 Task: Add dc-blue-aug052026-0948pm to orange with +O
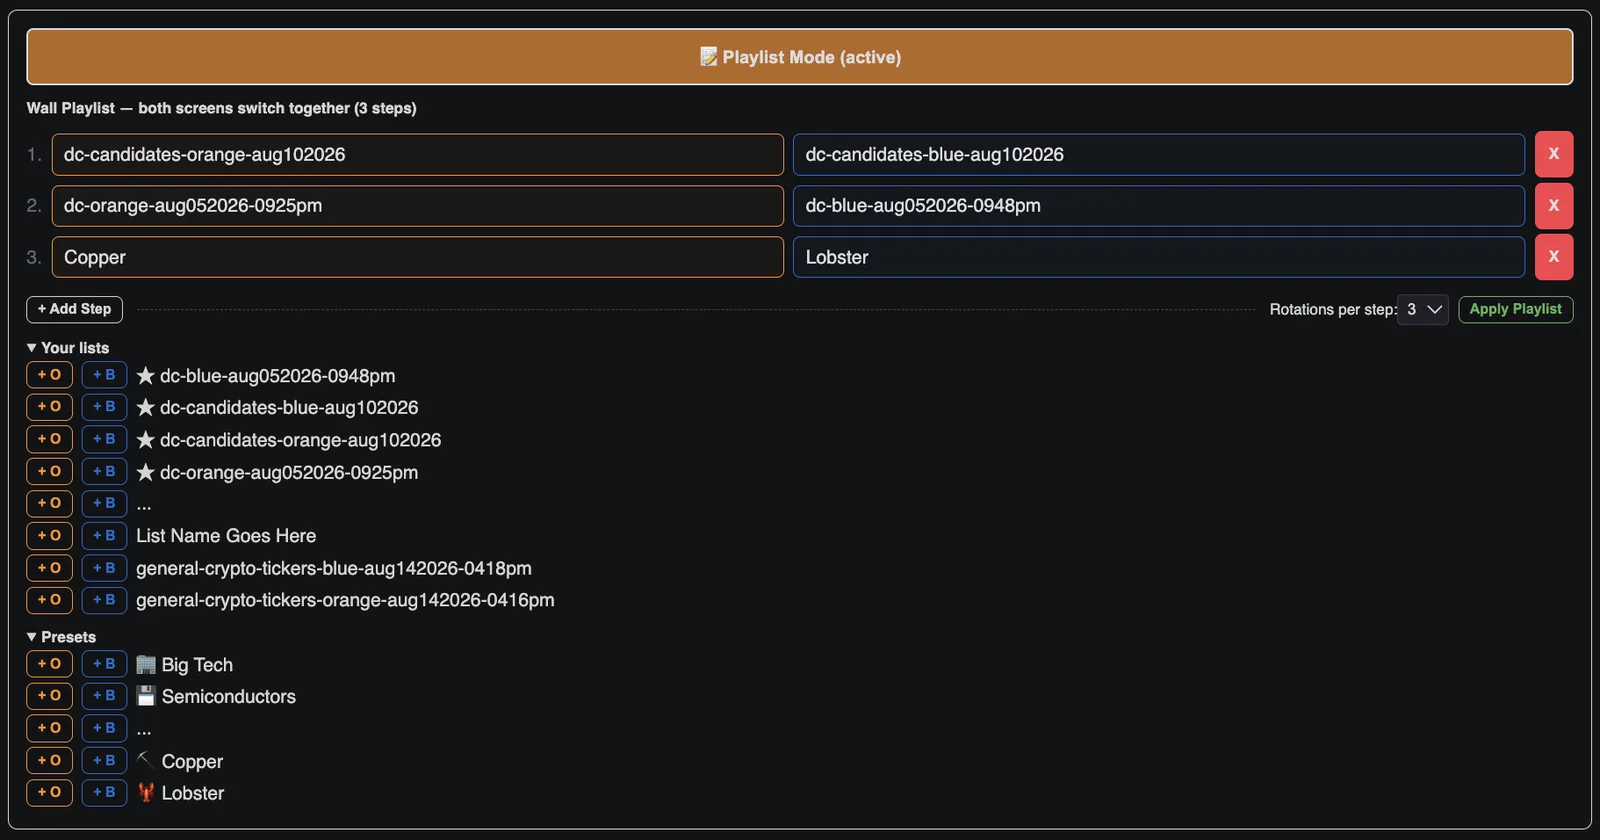49,375
